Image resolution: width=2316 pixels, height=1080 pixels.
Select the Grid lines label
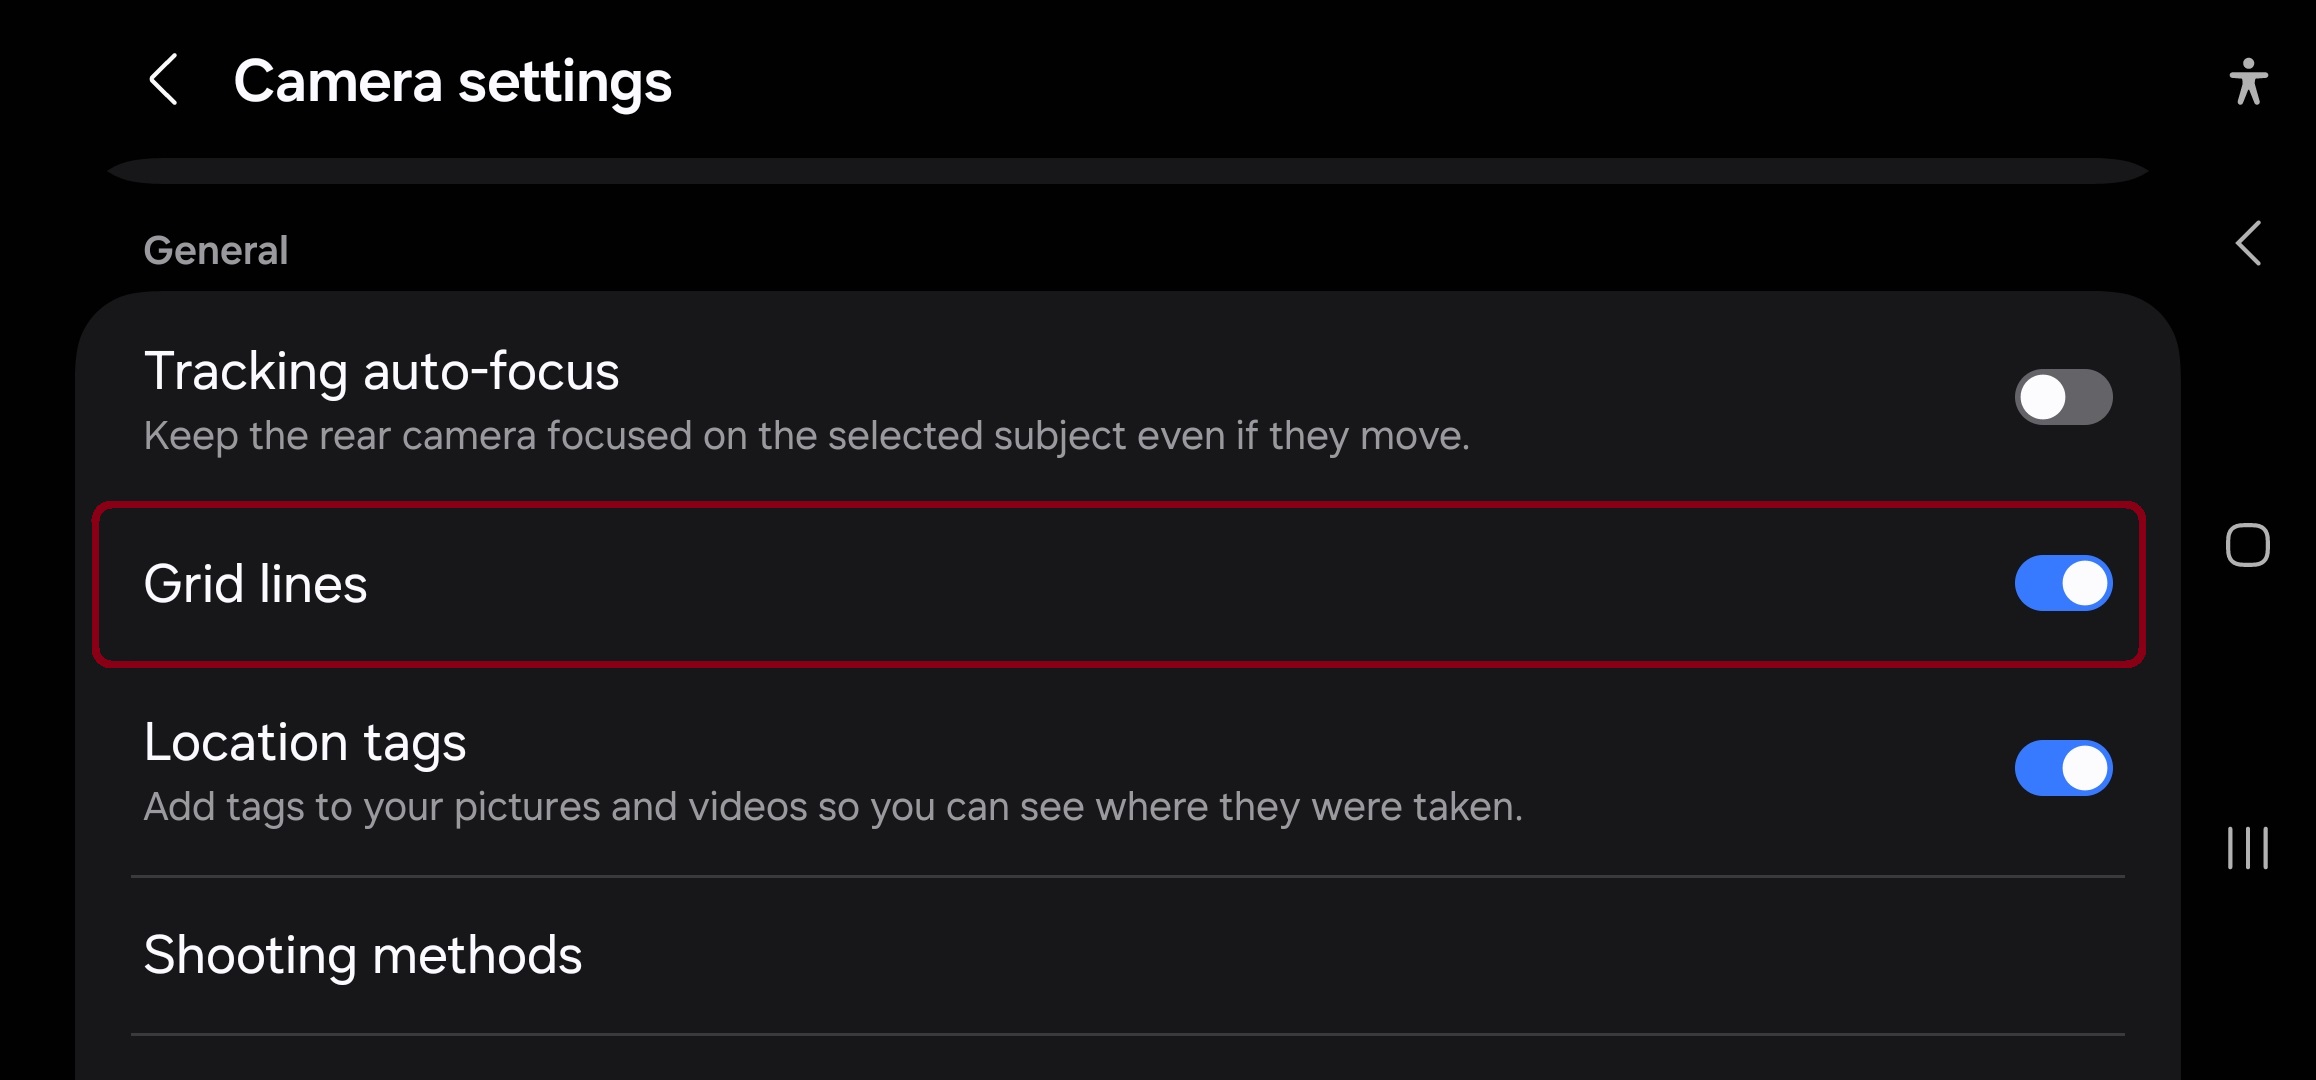tap(255, 584)
